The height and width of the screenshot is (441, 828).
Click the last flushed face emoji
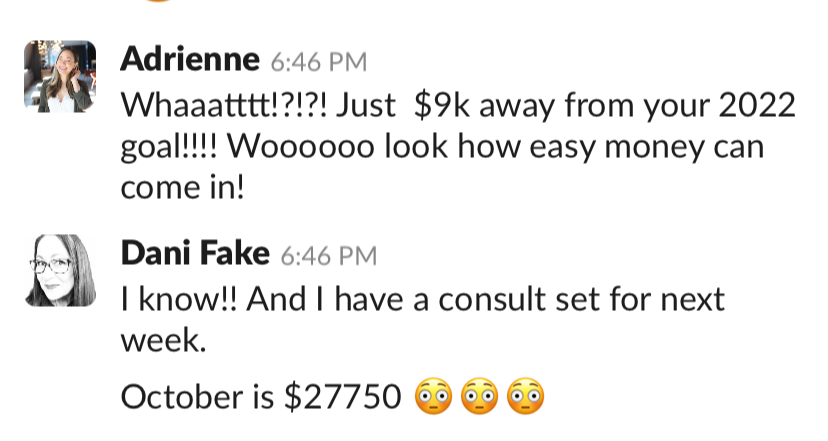tap(527, 398)
